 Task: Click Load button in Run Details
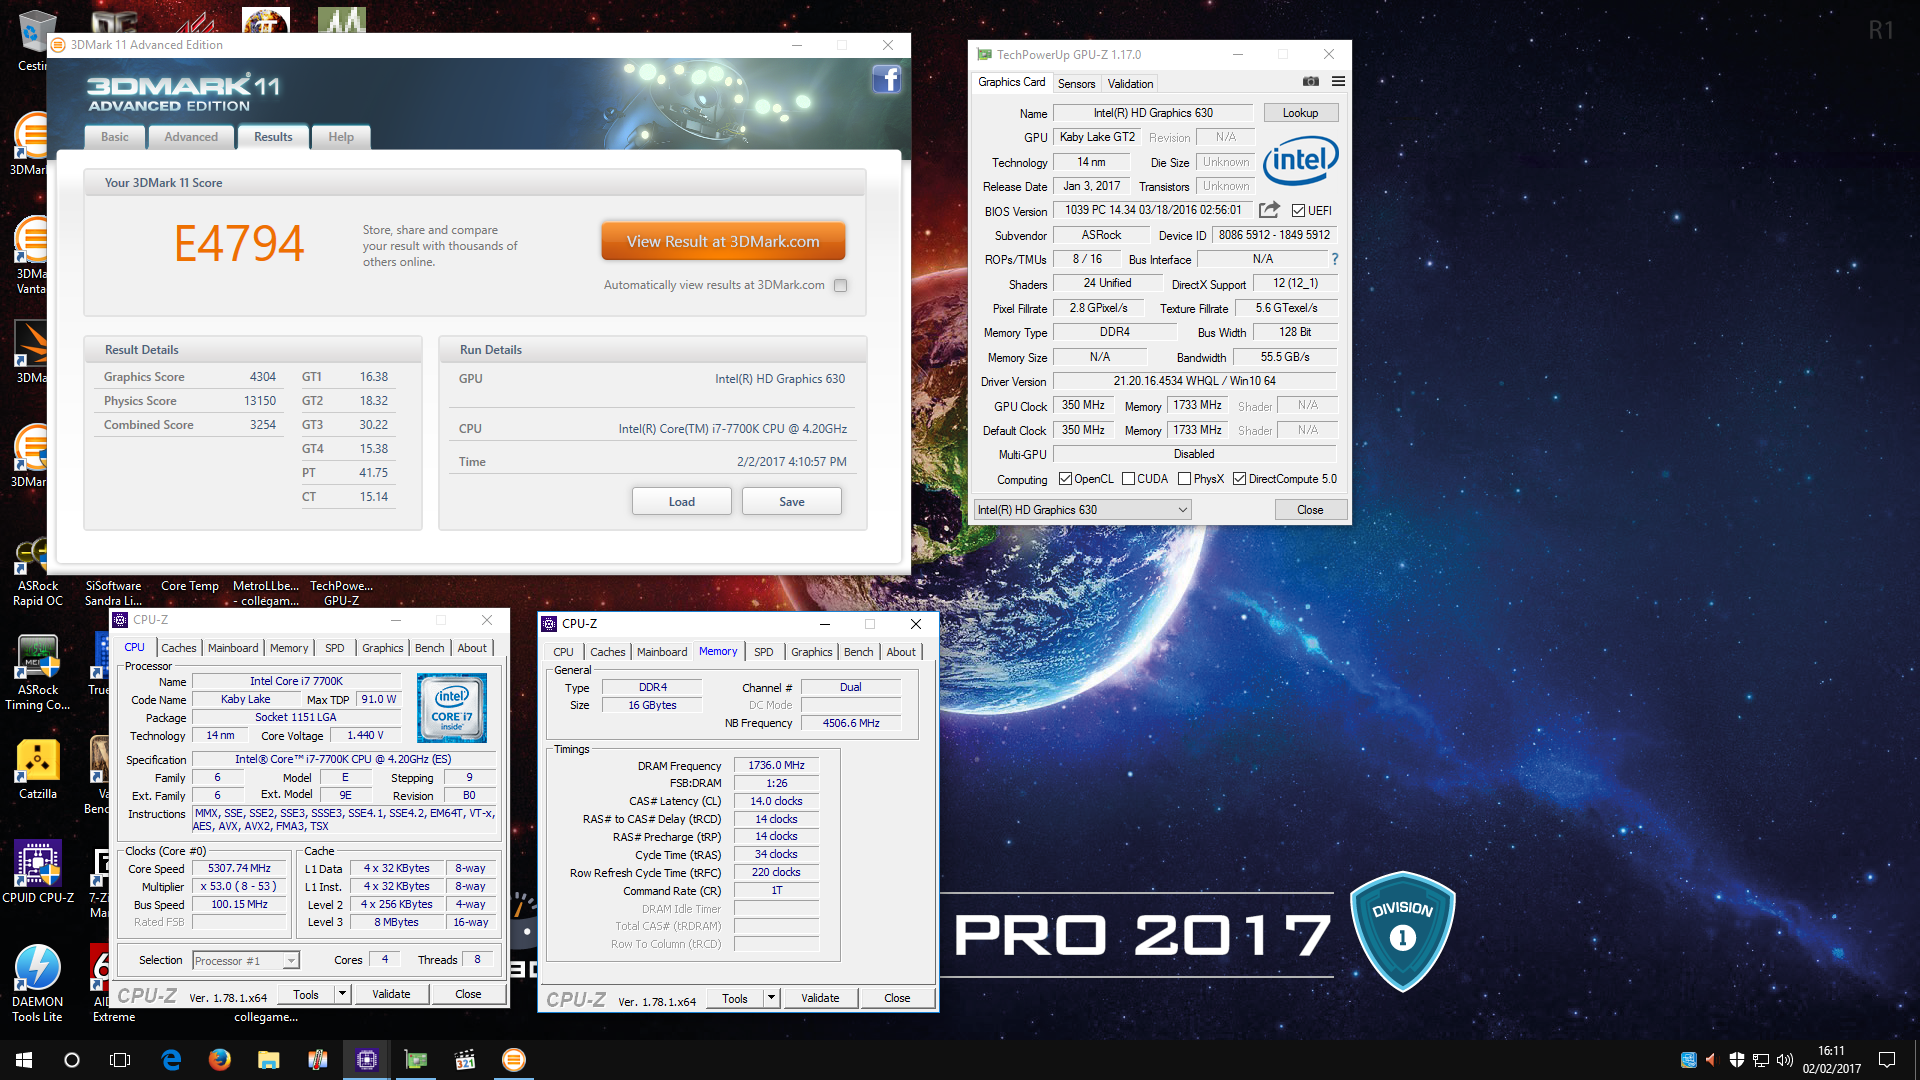[682, 501]
